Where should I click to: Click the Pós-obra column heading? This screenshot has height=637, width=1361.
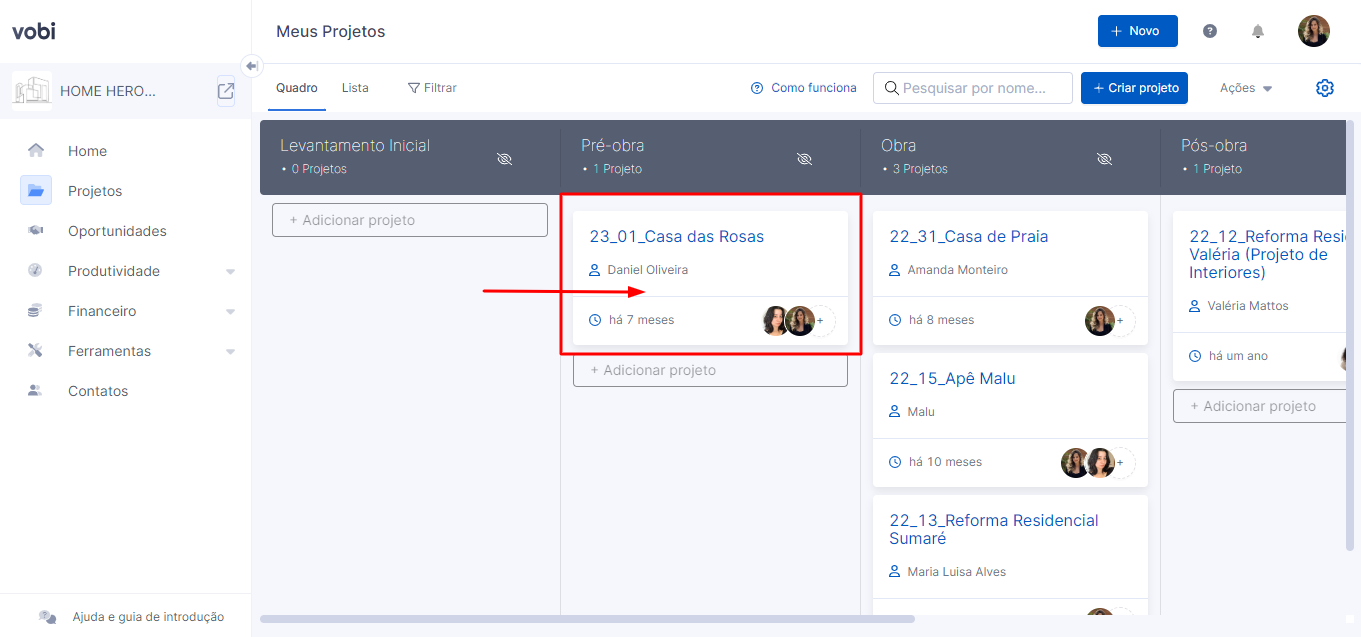pyautogui.click(x=1214, y=146)
